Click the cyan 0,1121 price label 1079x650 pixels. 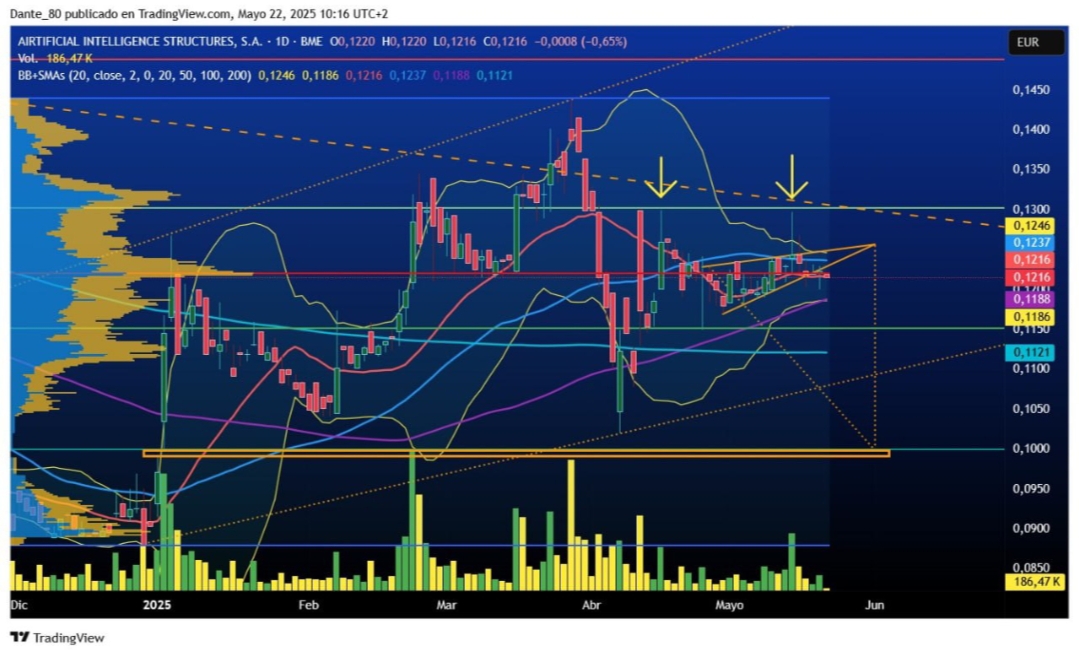pos(1031,353)
